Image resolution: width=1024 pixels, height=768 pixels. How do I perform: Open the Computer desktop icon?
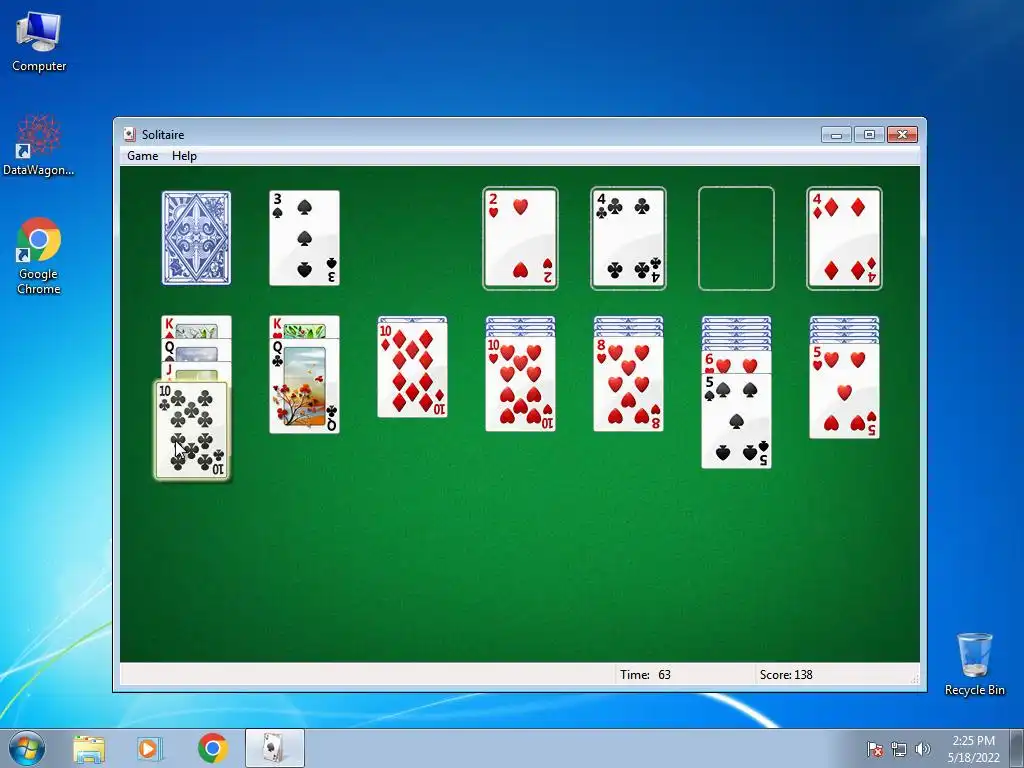[x=39, y=42]
